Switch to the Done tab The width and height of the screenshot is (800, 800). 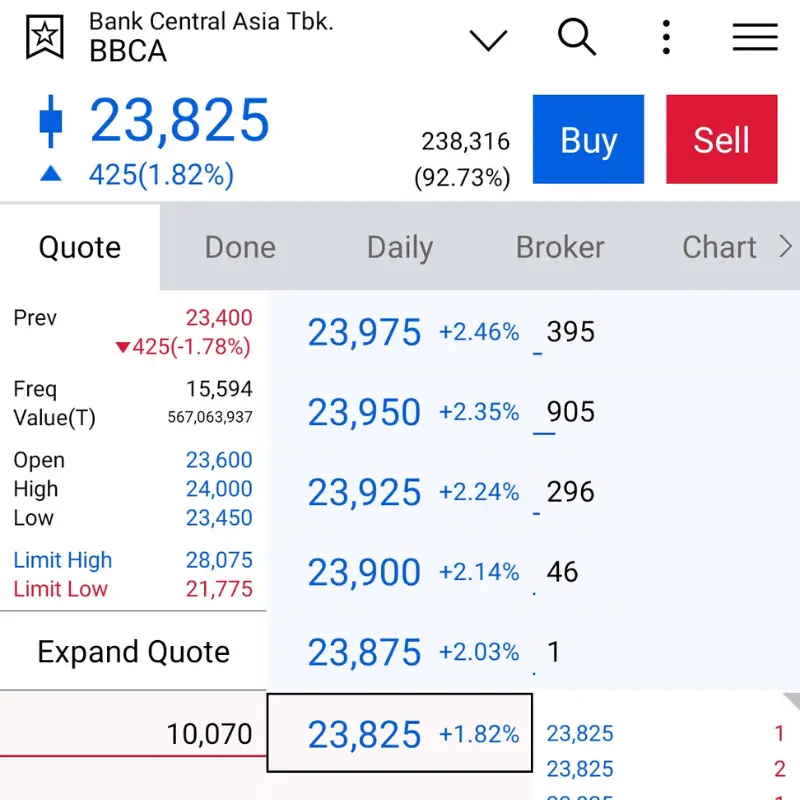point(240,247)
